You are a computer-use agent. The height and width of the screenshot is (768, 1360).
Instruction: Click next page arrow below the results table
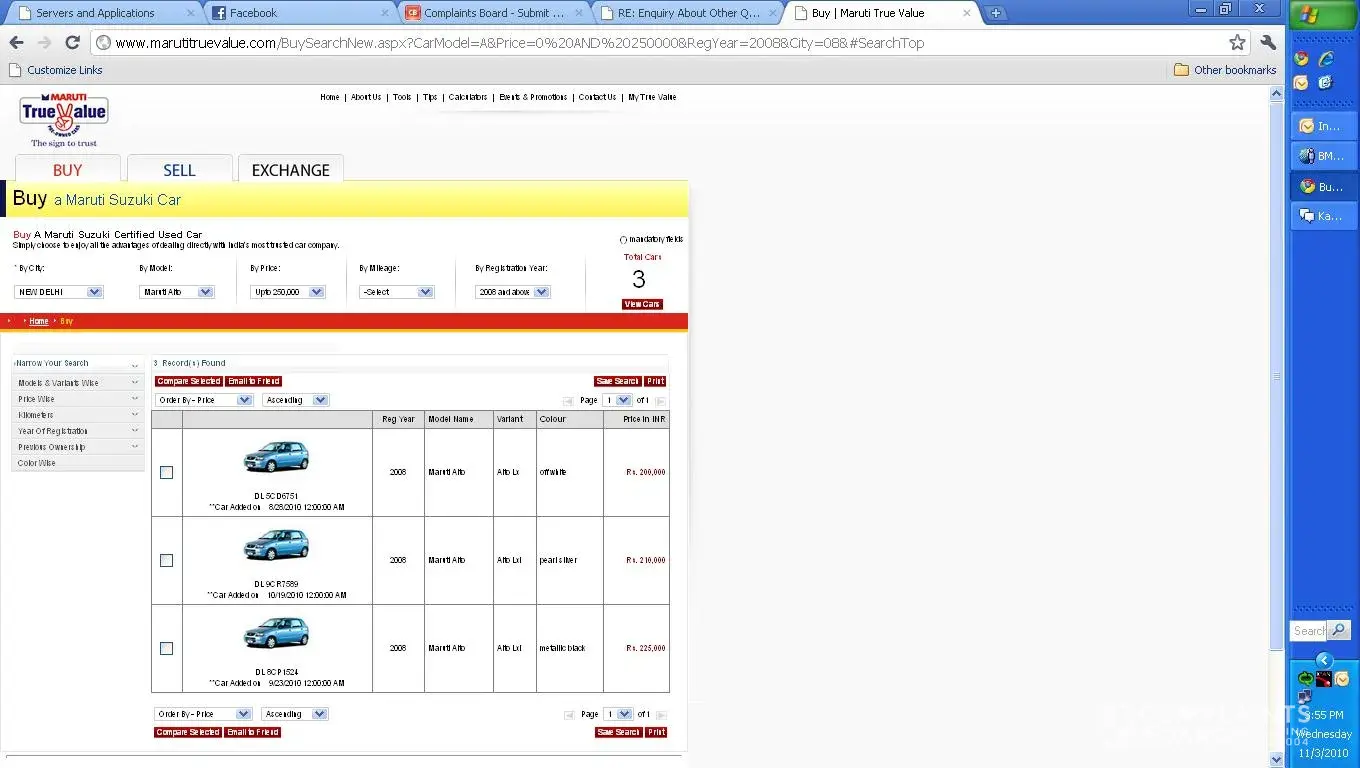click(x=661, y=715)
